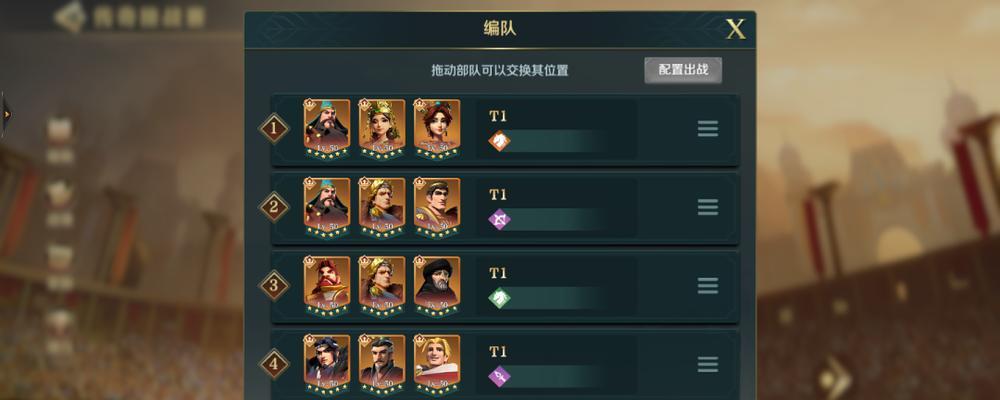Select the blonde hero portrait in squad 4
Image resolution: width=1000 pixels, height=400 pixels.
click(437, 365)
